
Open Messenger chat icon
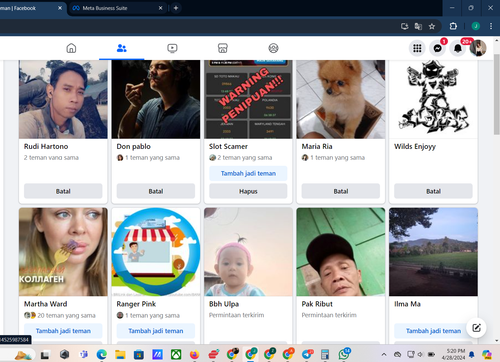click(437, 48)
